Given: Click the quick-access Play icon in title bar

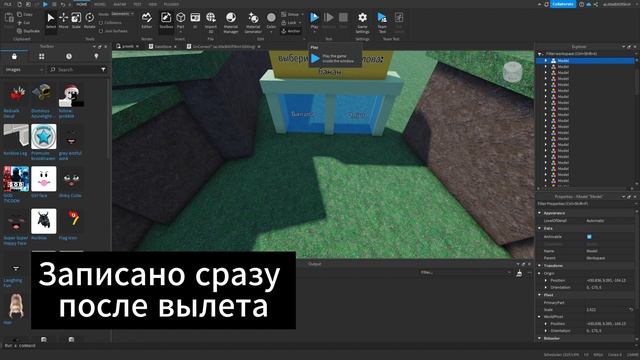Looking at the screenshot, I should (45, 4).
